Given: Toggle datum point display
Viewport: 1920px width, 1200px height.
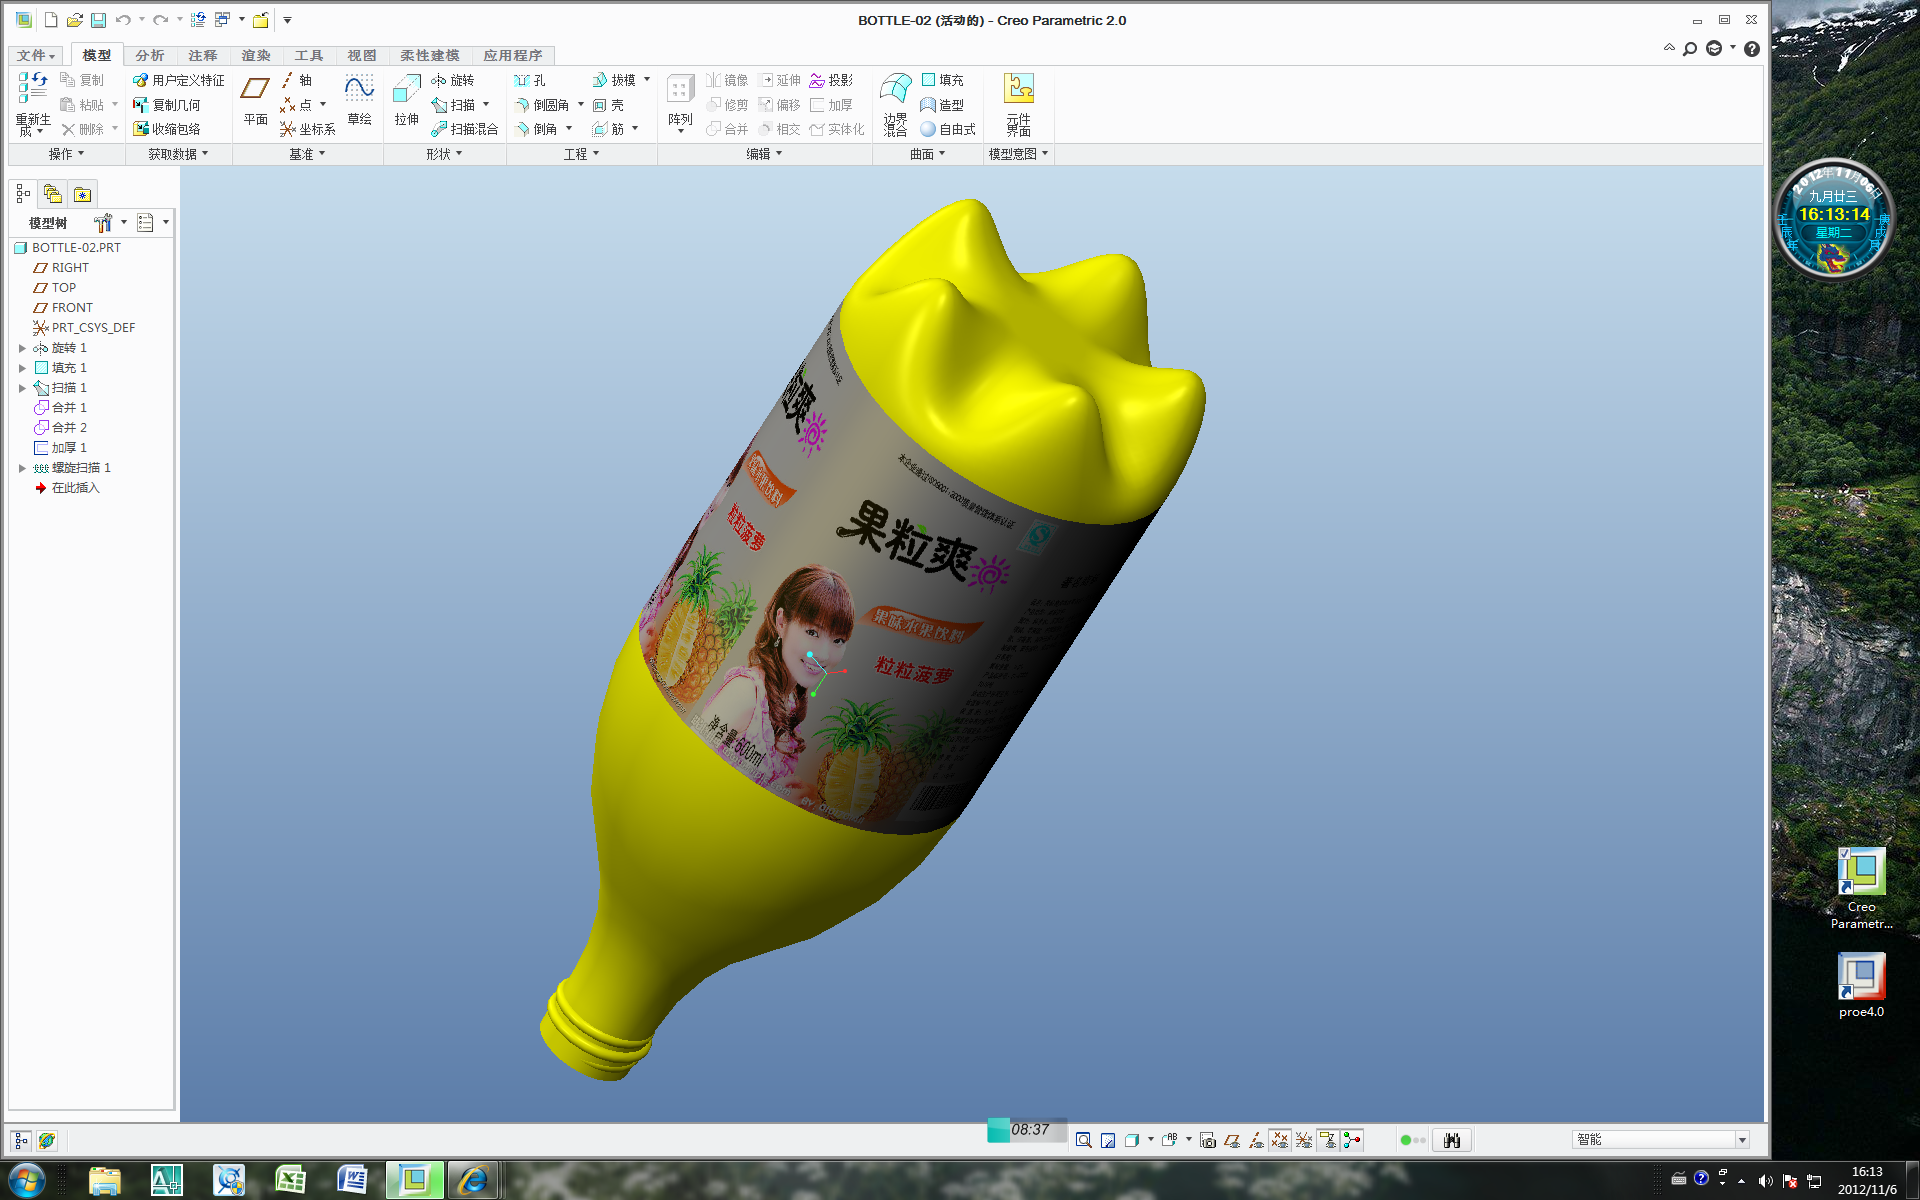Looking at the screenshot, I should click(x=1280, y=1140).
